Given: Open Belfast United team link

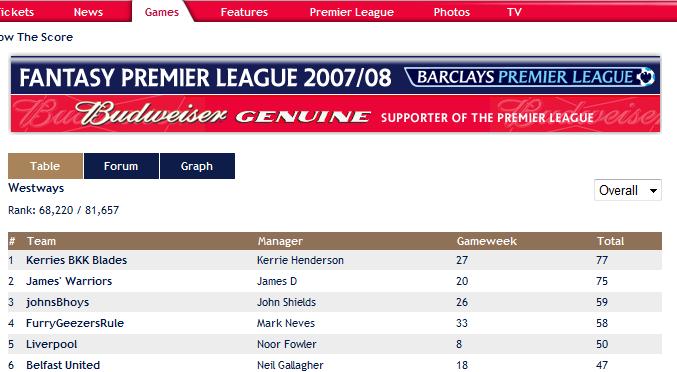Looking at the screenshot, I should pyautogui.click(x=63, y=365).
